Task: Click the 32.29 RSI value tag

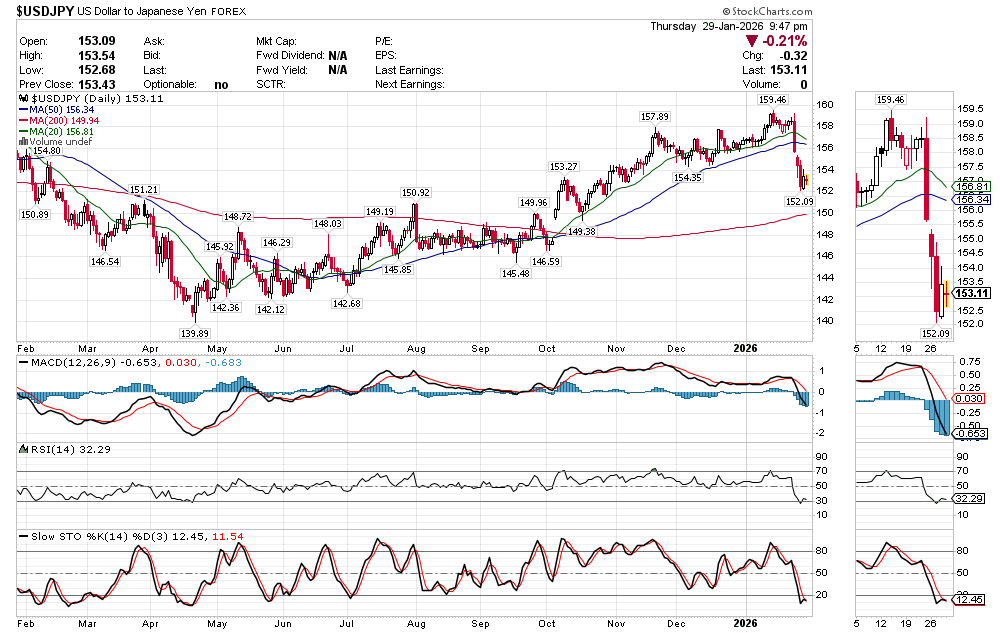Action: [x=971, y=497]
